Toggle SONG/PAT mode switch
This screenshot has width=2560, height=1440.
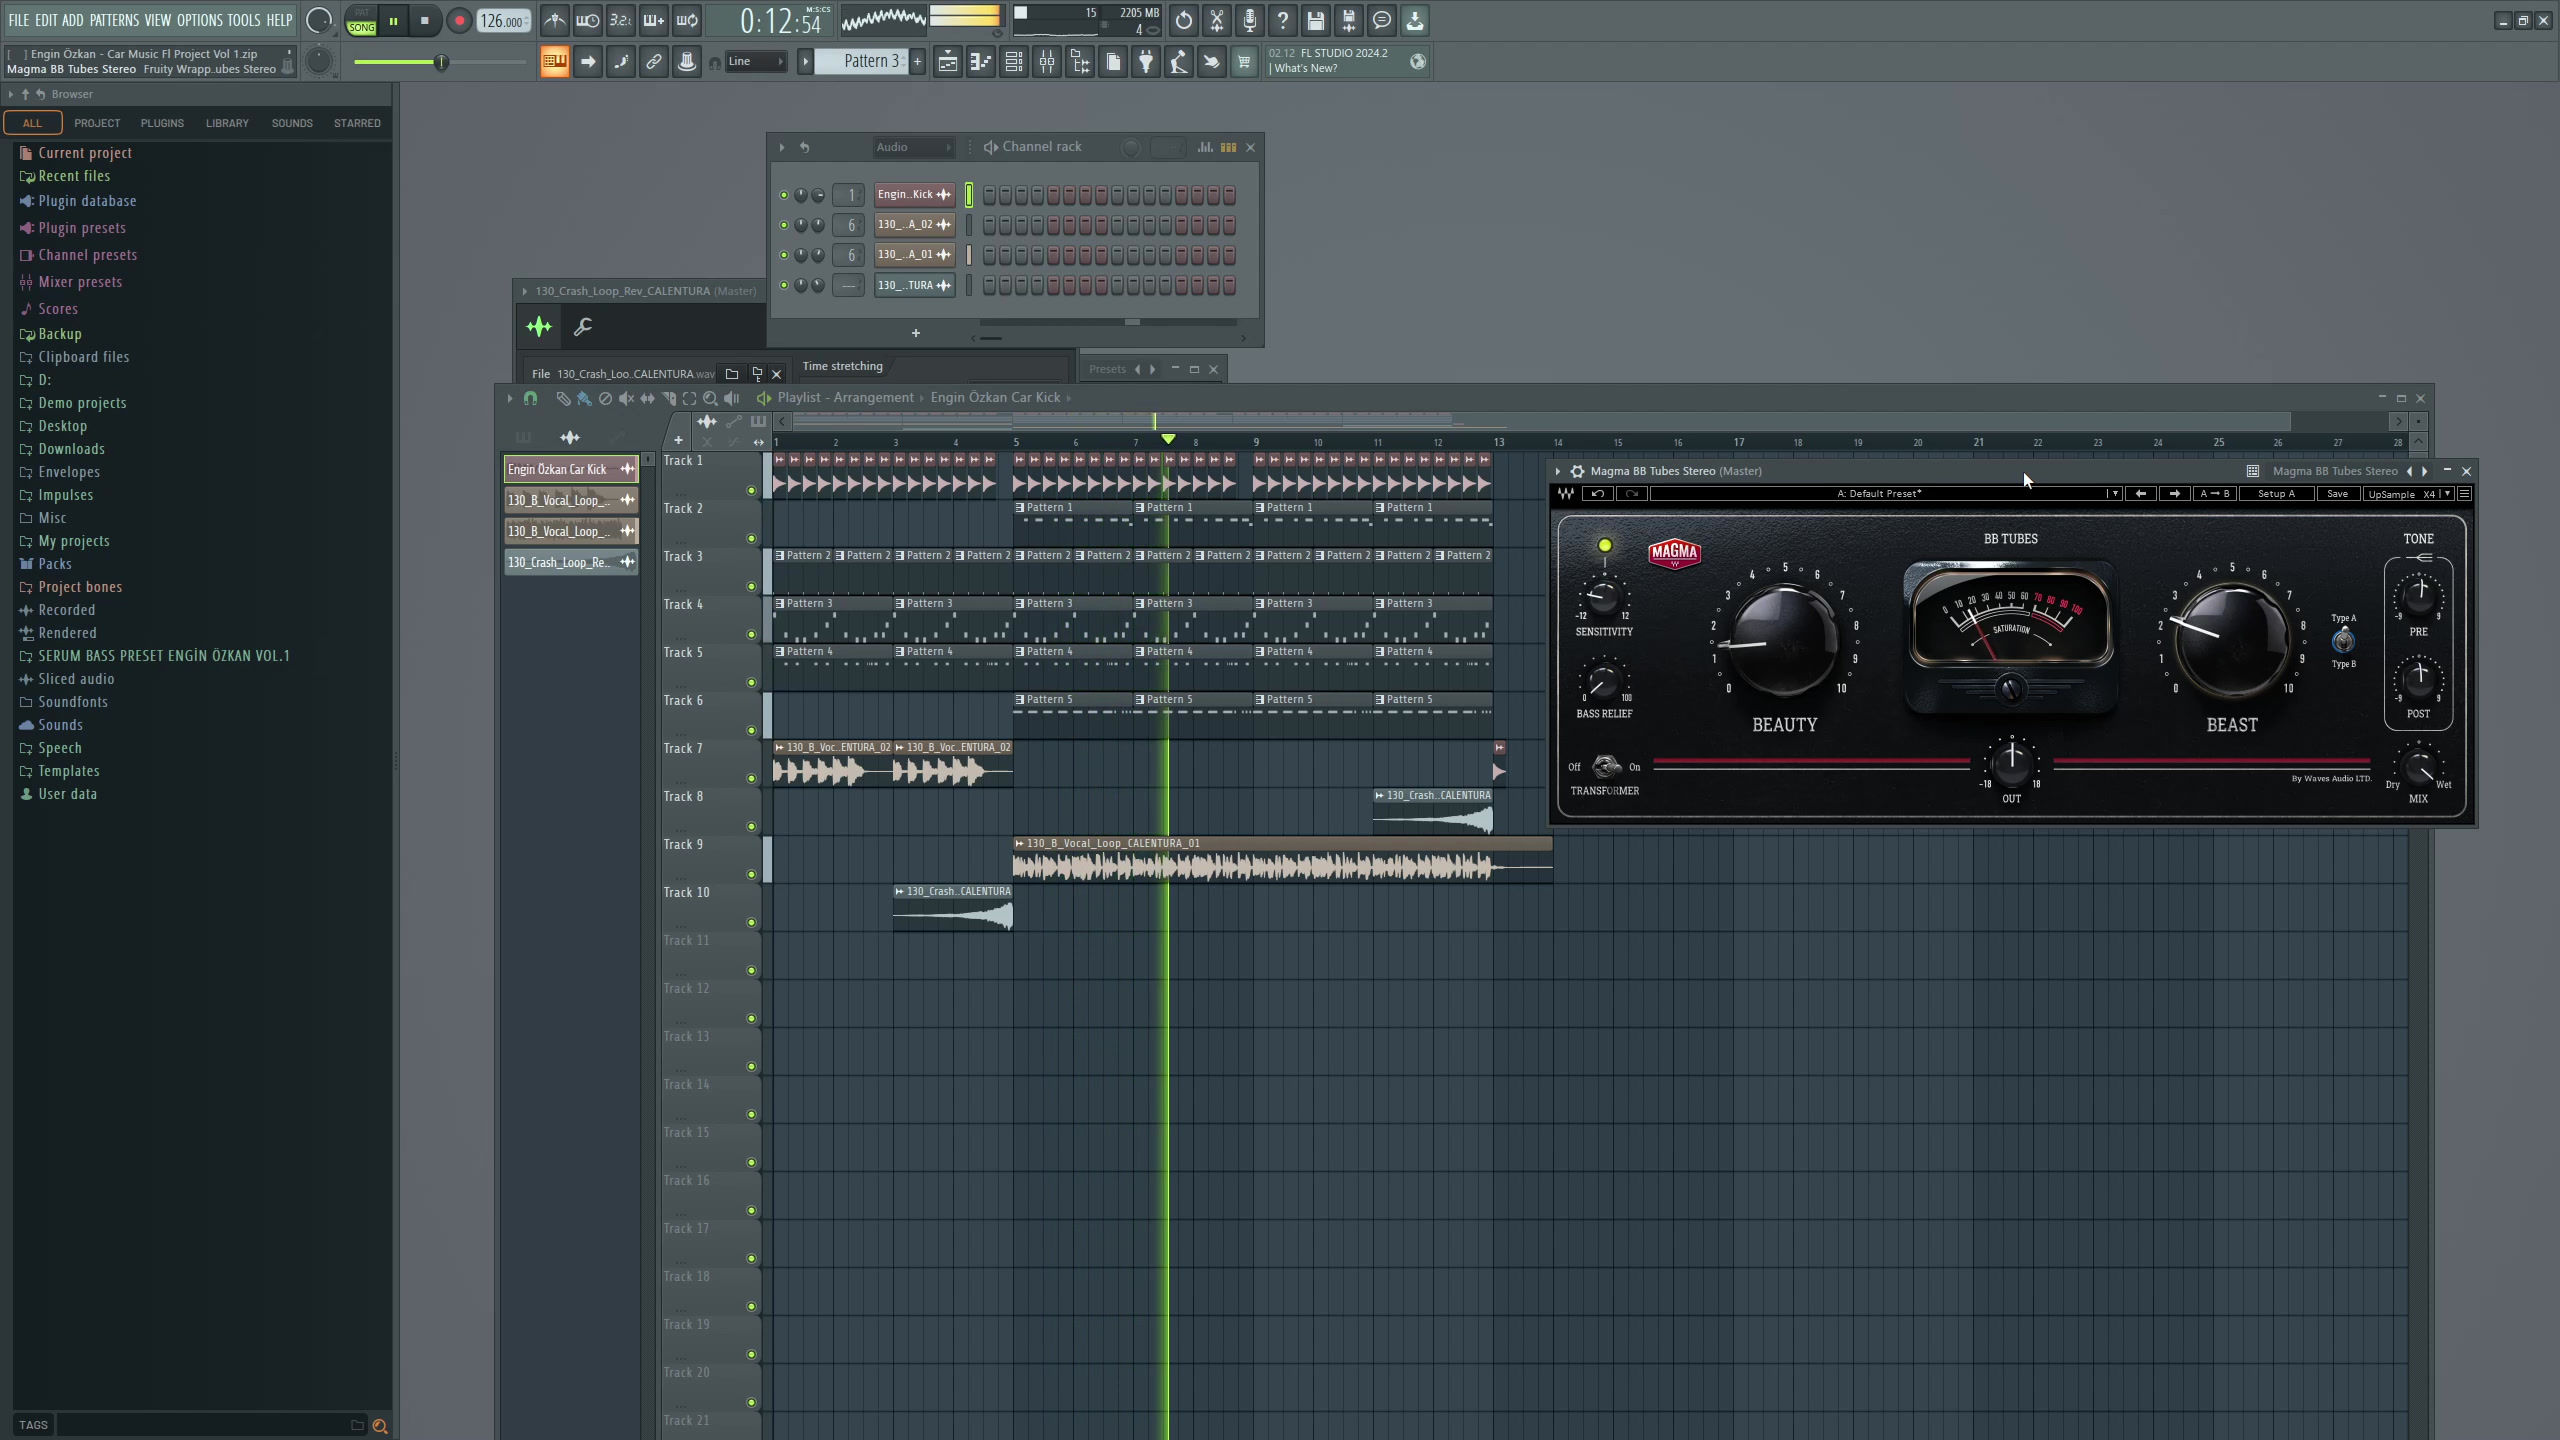(x=361, y=21)
